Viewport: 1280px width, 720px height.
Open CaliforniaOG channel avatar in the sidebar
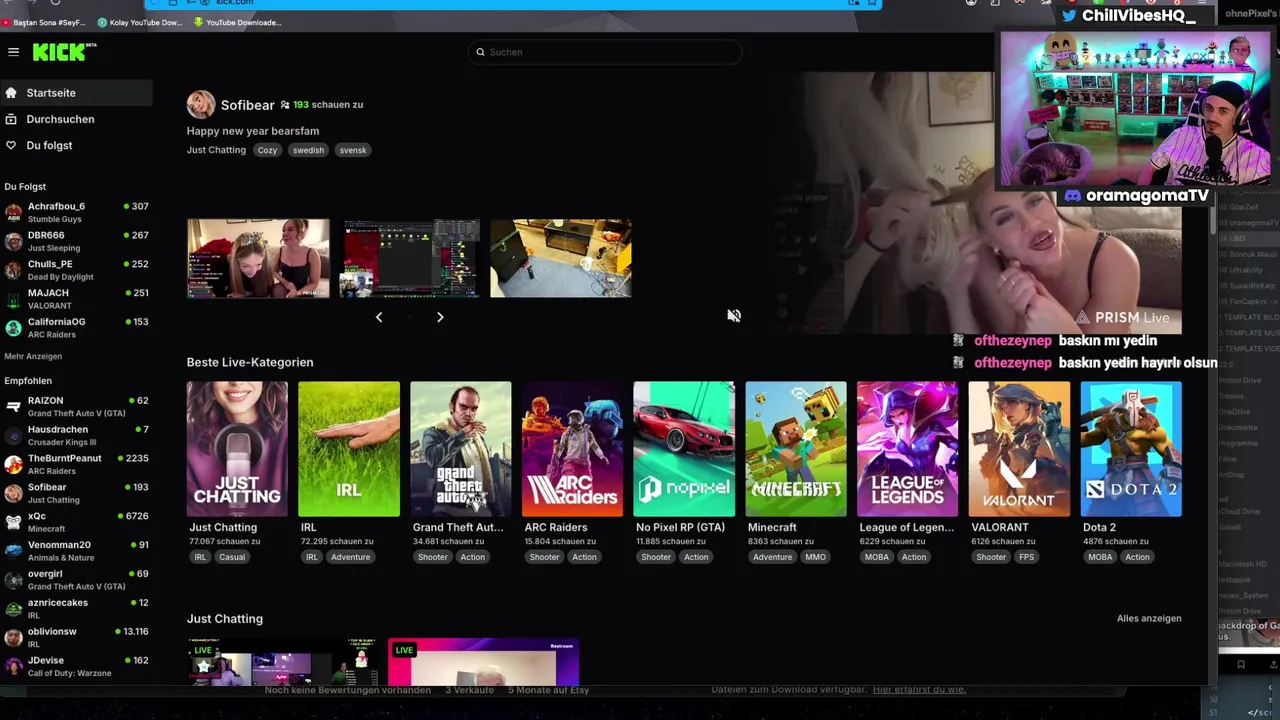point(13,328)
